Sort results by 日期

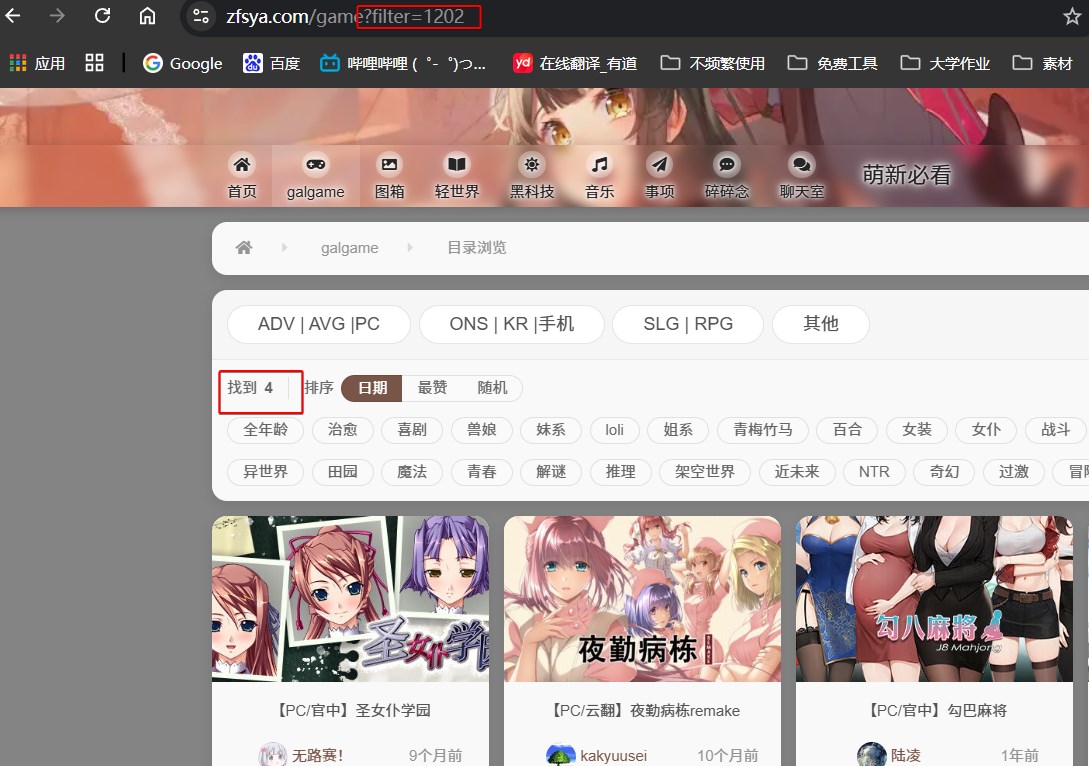(x=372, y=388)
